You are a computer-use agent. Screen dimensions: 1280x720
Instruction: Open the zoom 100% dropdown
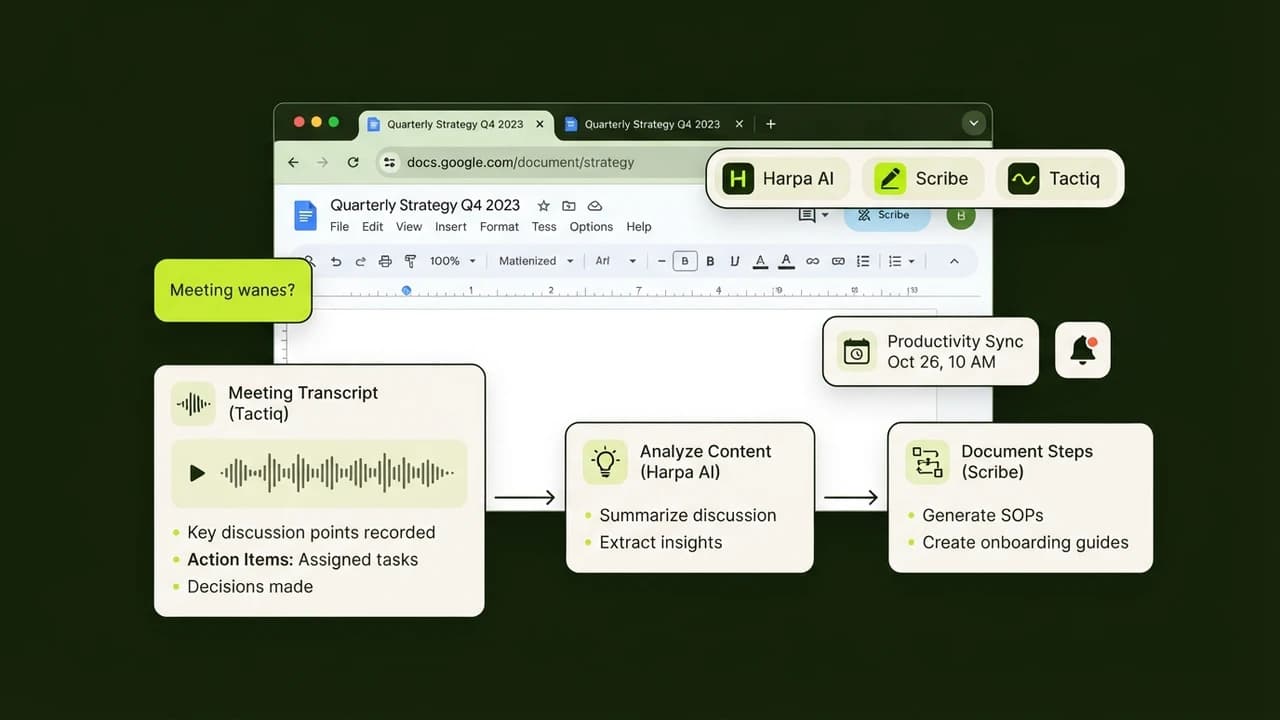click(452, 261)
